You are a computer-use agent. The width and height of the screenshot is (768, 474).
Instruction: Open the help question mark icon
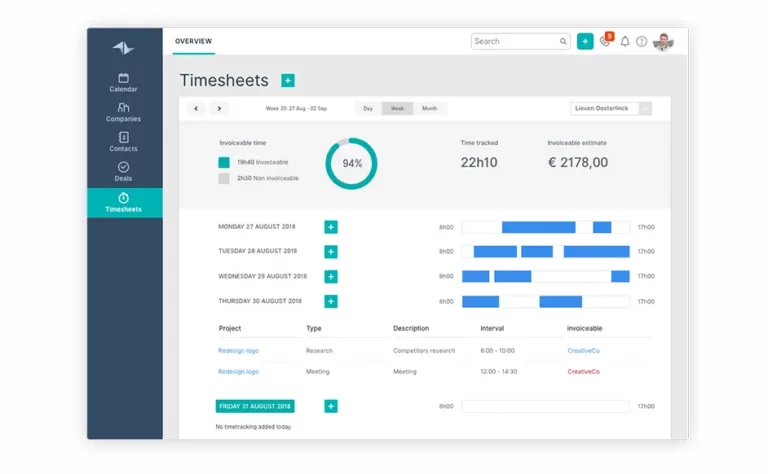[642, 42]
